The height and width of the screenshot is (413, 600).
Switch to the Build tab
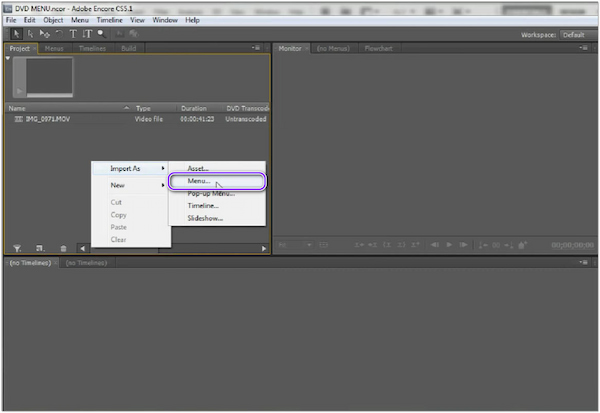click(x=129, y=49)
